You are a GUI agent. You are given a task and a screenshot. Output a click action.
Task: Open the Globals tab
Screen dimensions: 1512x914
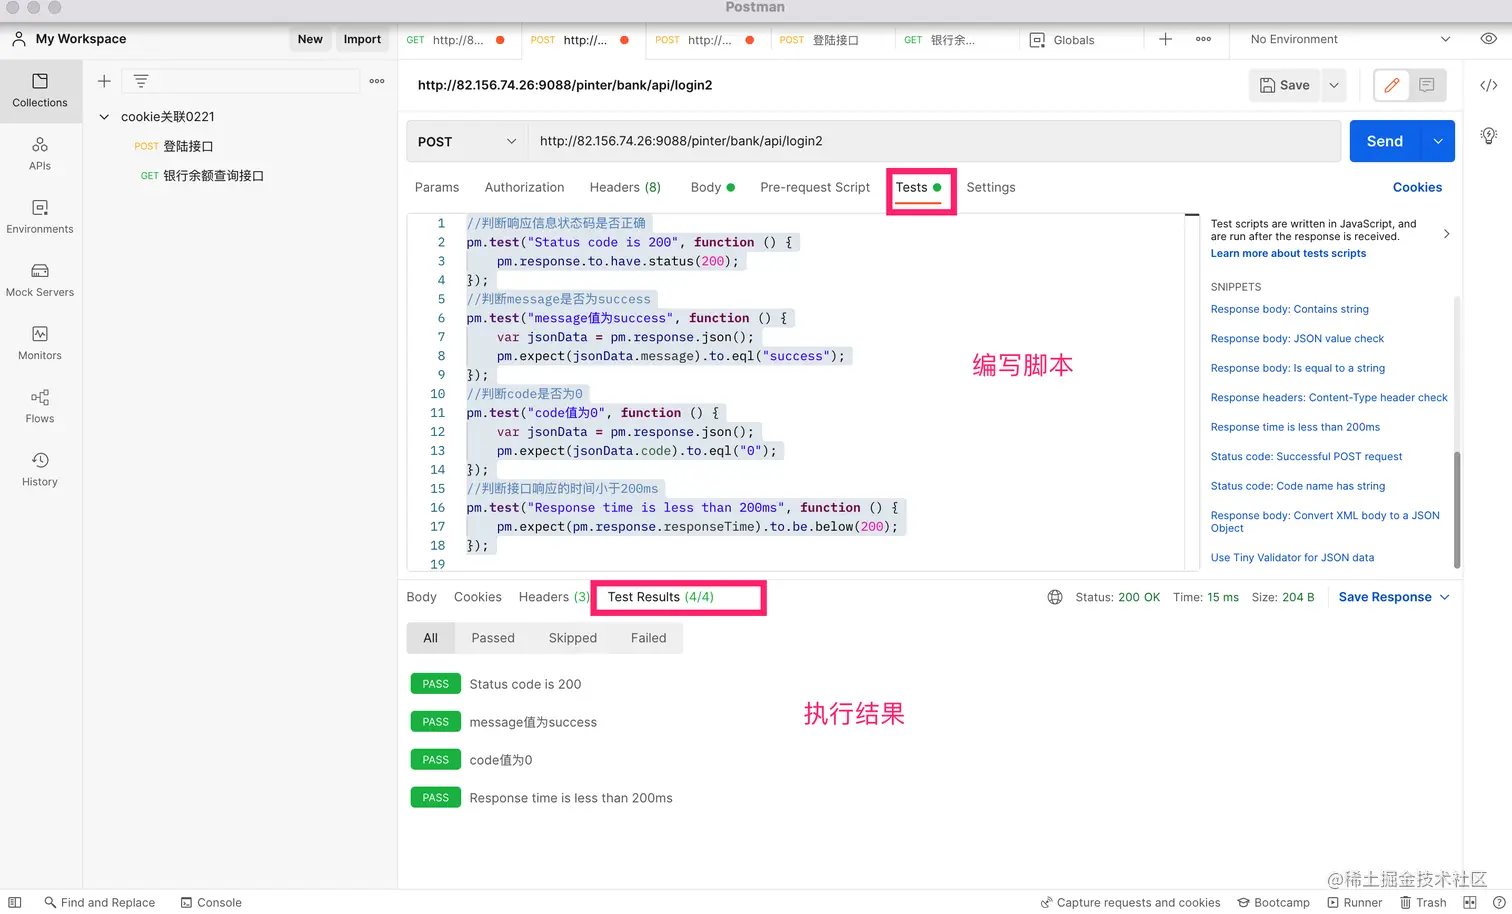point(1062,40)
